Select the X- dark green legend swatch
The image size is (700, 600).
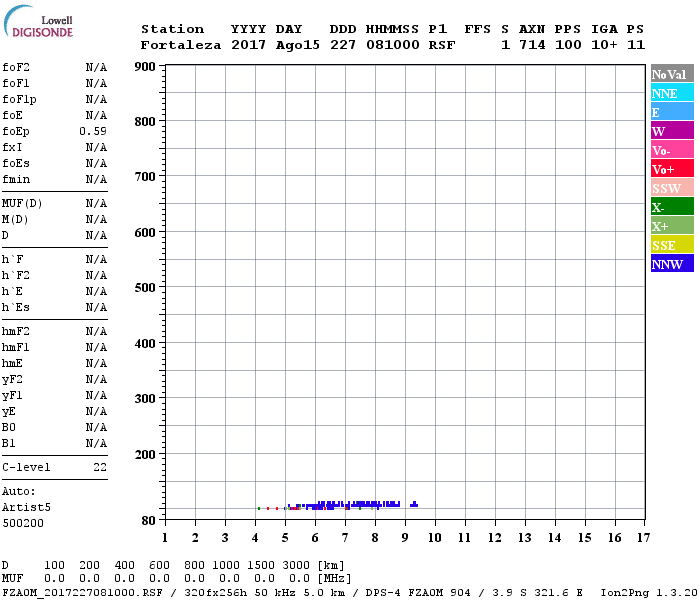(x=672, y=206)
